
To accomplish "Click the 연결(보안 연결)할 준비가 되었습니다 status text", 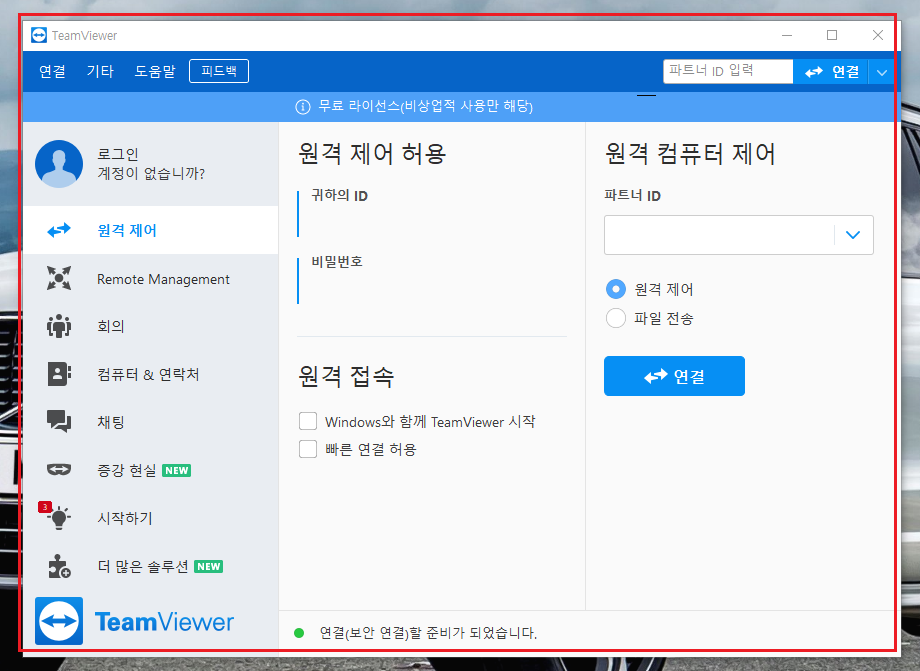I will coord(428,633).
